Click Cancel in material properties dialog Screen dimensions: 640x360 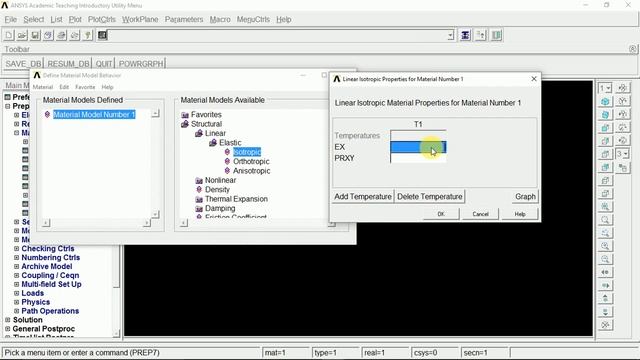point(480,214)
